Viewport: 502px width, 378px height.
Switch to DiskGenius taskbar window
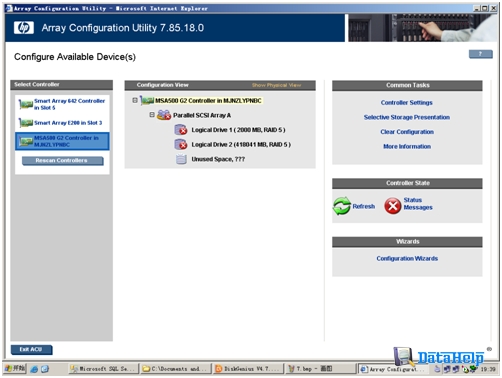[248, 369]
